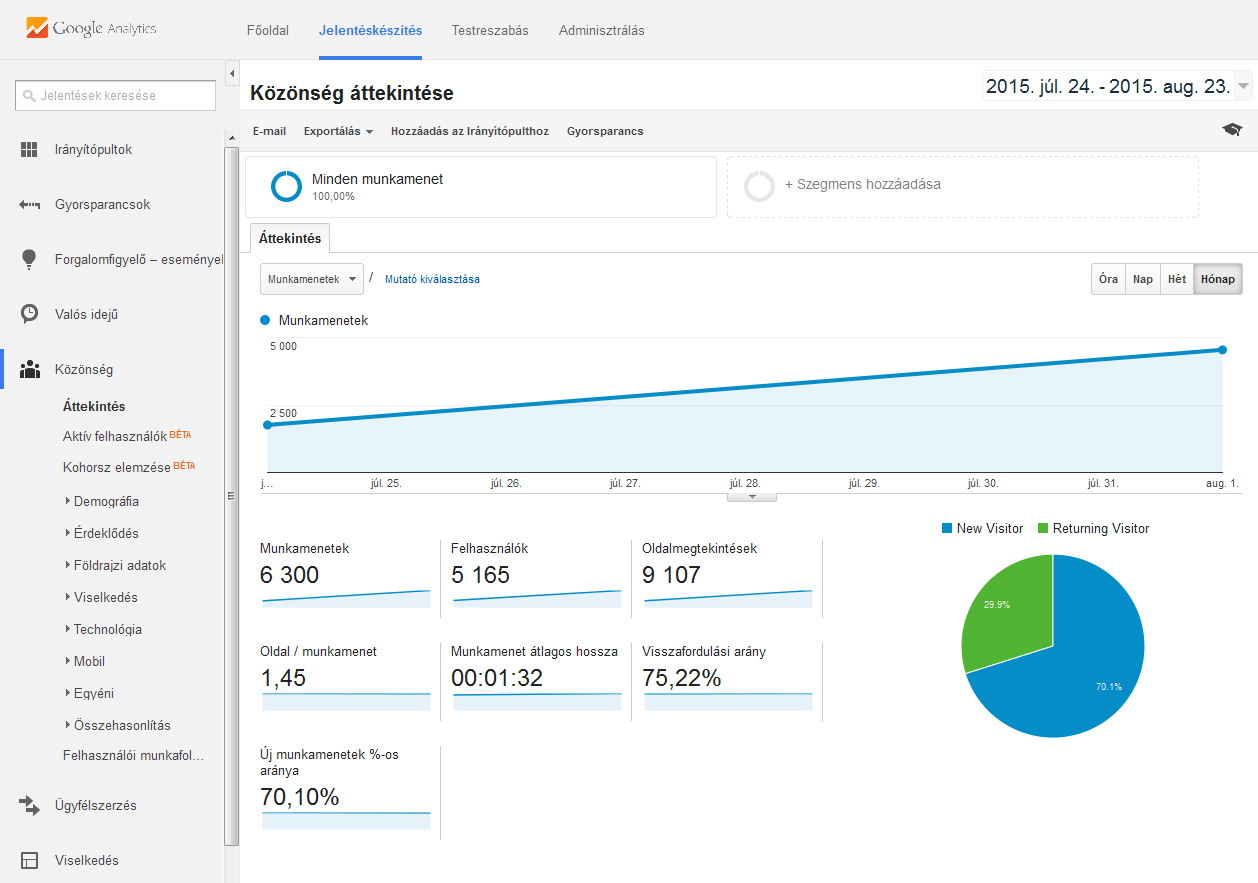The image size is (1258, 883).
Task: Click the Ügyfélszerzés acquisition arrows icon
Action: pos(29,805)
